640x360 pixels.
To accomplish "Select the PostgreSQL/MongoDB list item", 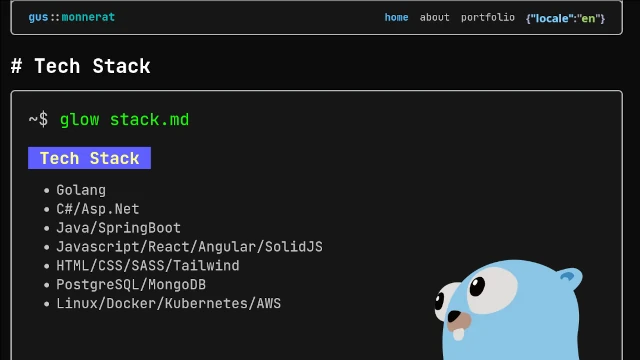I will 131,284.
